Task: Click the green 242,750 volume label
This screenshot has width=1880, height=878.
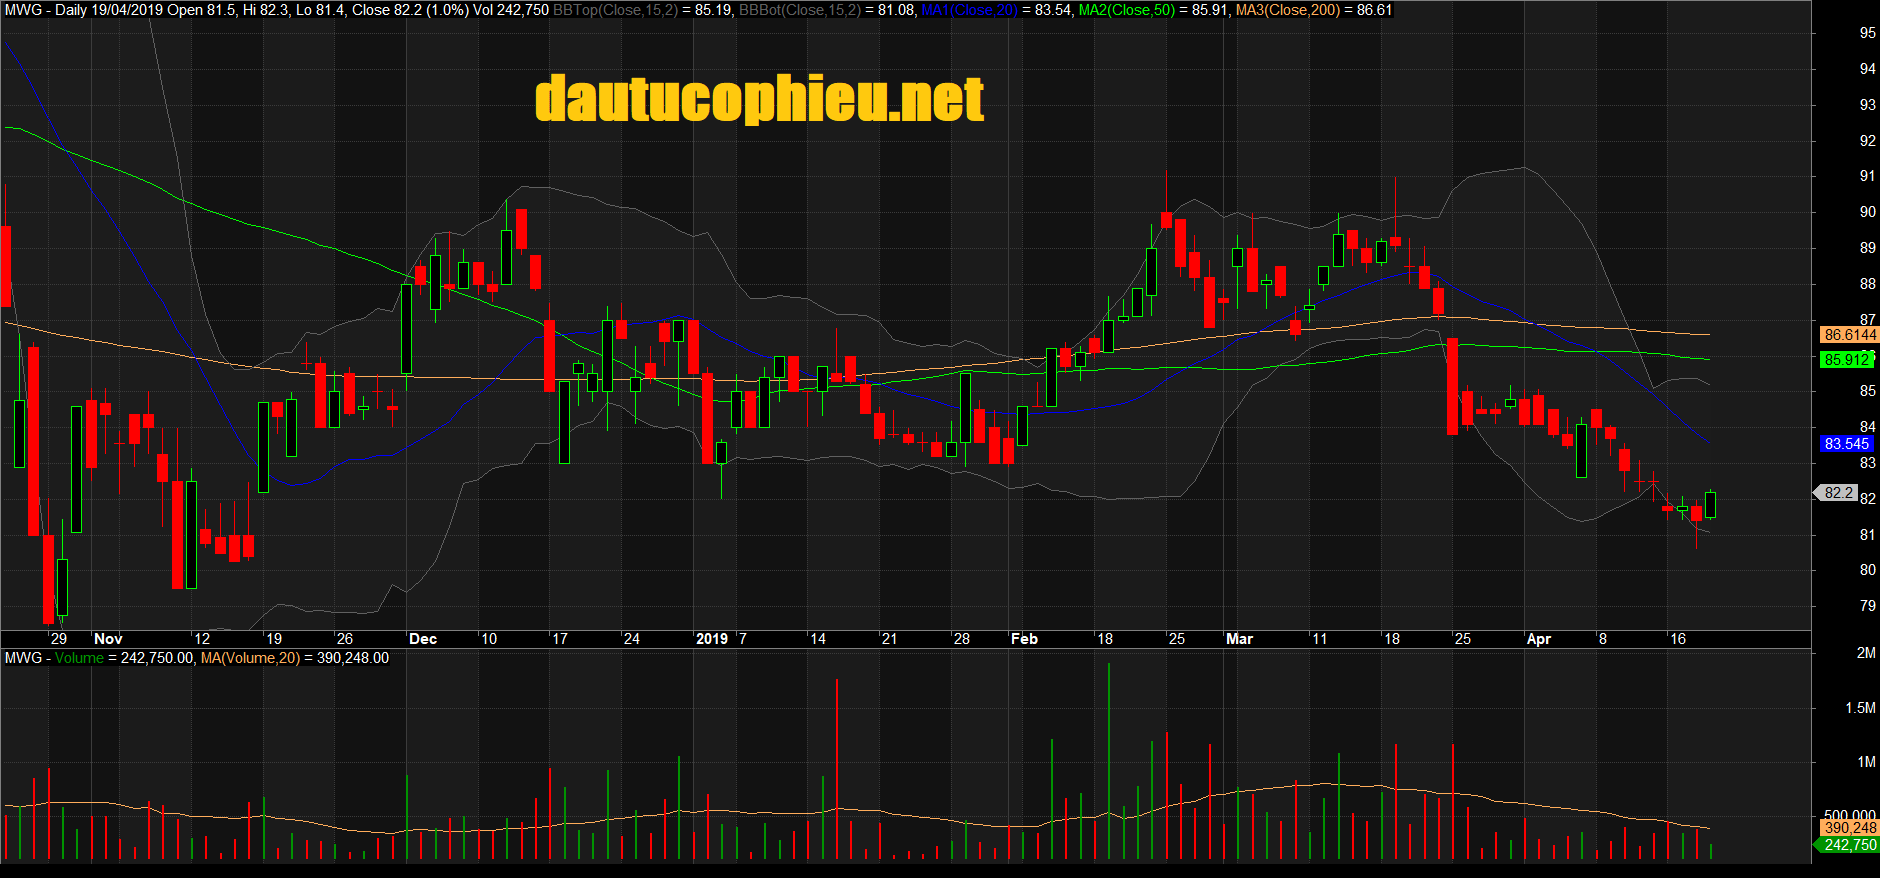Action: coord(1849,845)
